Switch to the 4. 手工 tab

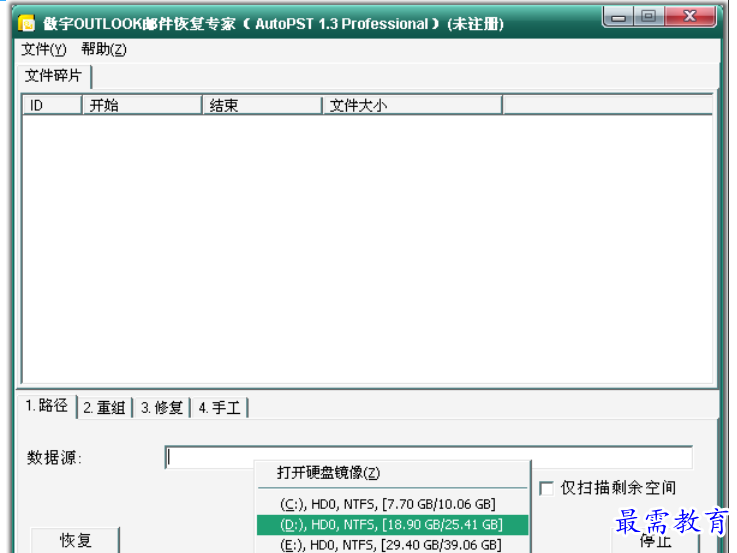[x=220, y=407]
